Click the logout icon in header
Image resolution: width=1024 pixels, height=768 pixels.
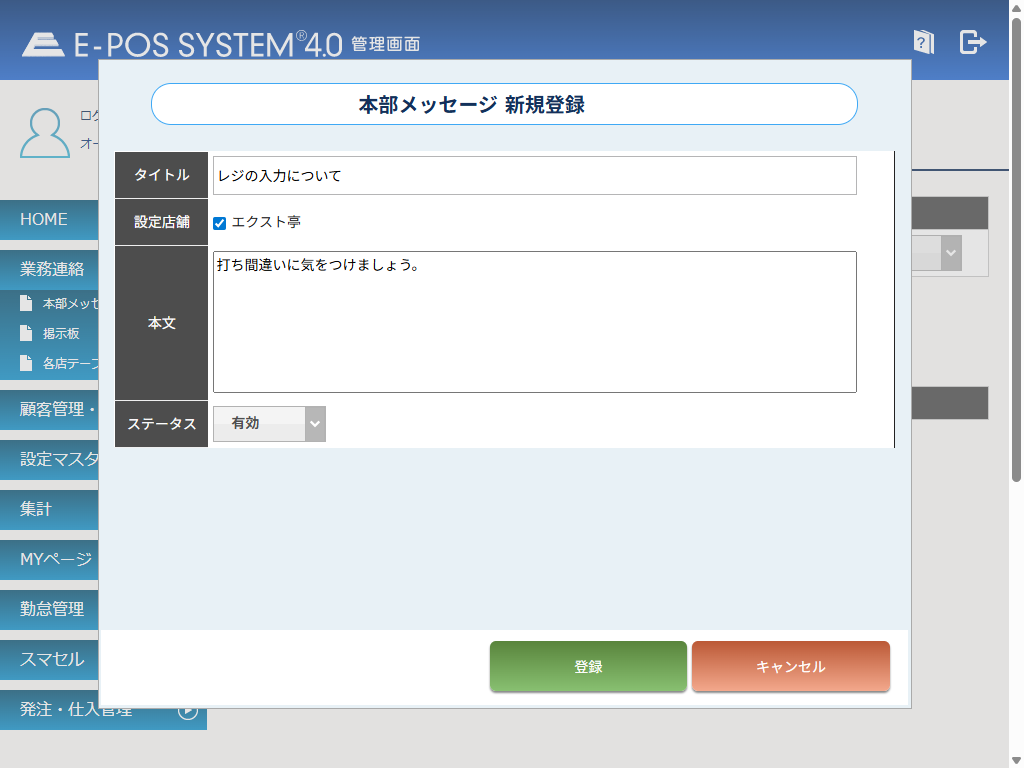pyautogui.click(x=972, y=42)
